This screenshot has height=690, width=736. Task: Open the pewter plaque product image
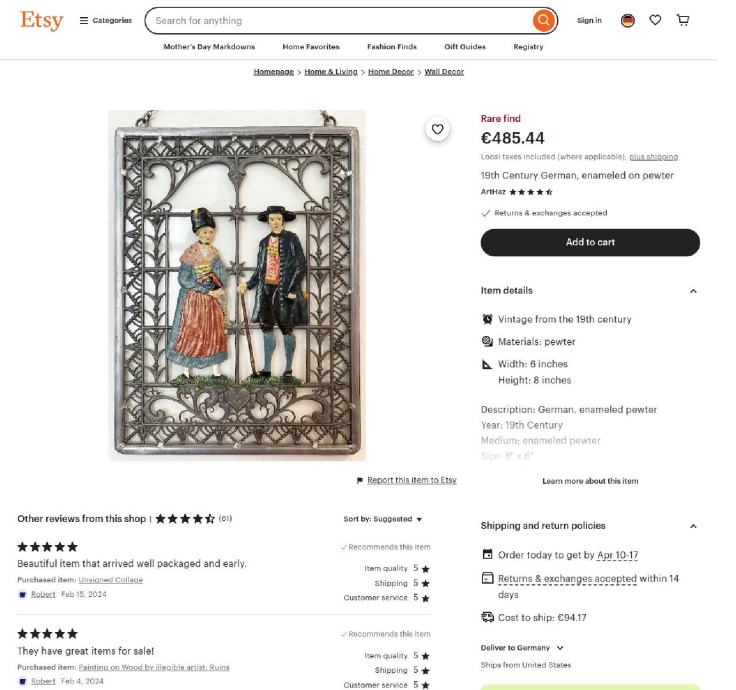(x=237, y=285)
